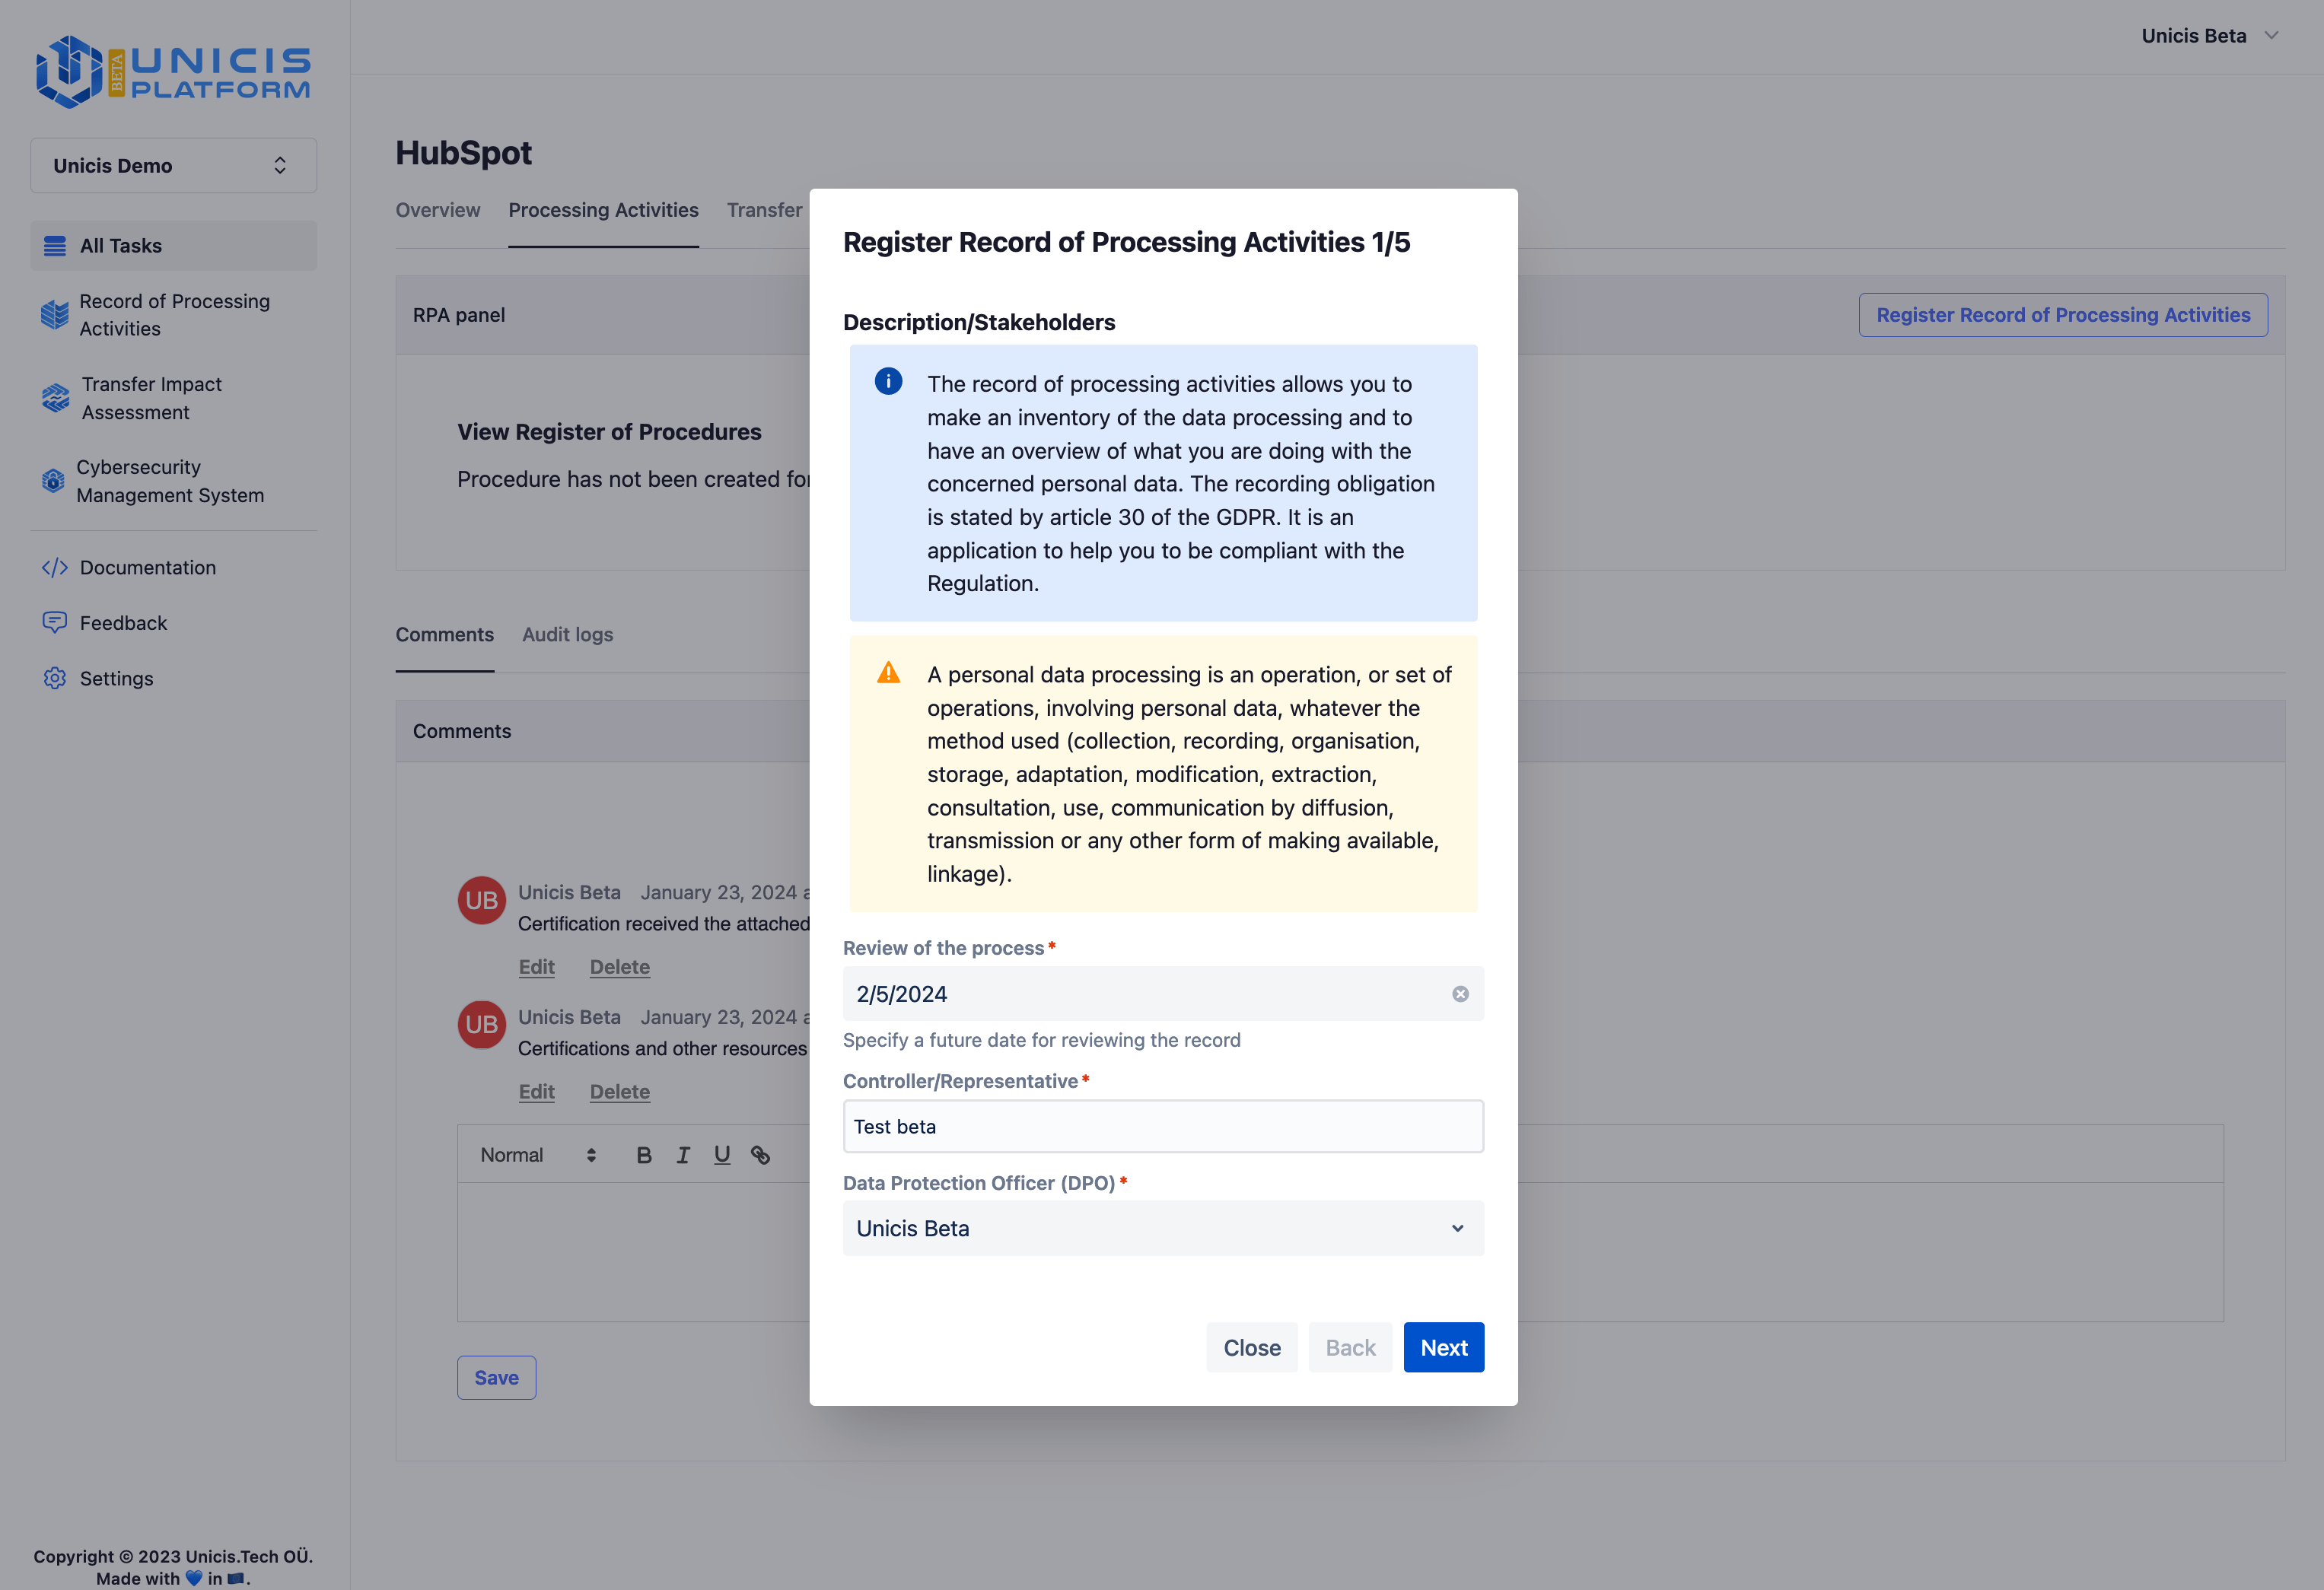Screen dimensions: 2324x1590
Task: Click Transfer Impact Assessment sidebar icon
Action: click(x=55, y=398)
